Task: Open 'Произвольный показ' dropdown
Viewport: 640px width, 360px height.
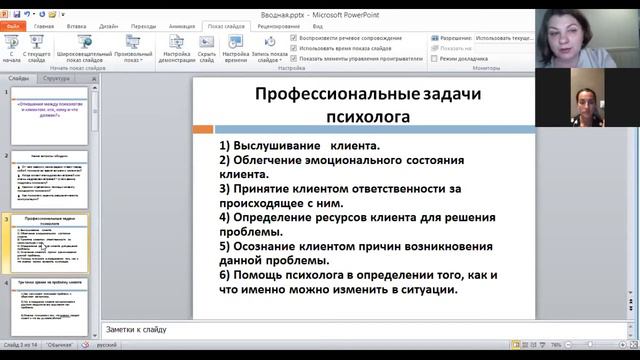Action: [x=133, y=49]
